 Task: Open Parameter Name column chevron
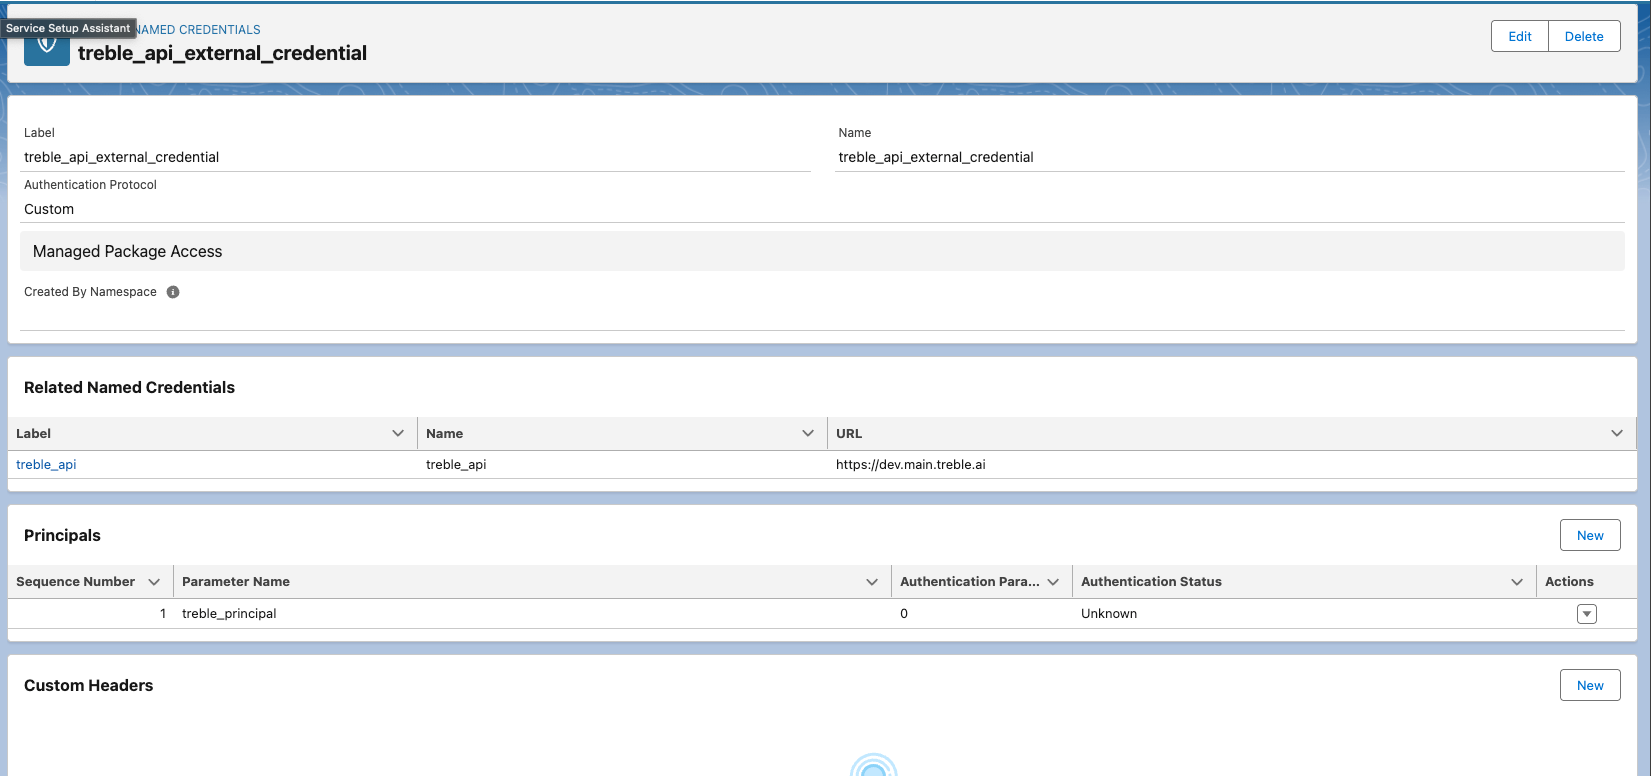[872, 582]
